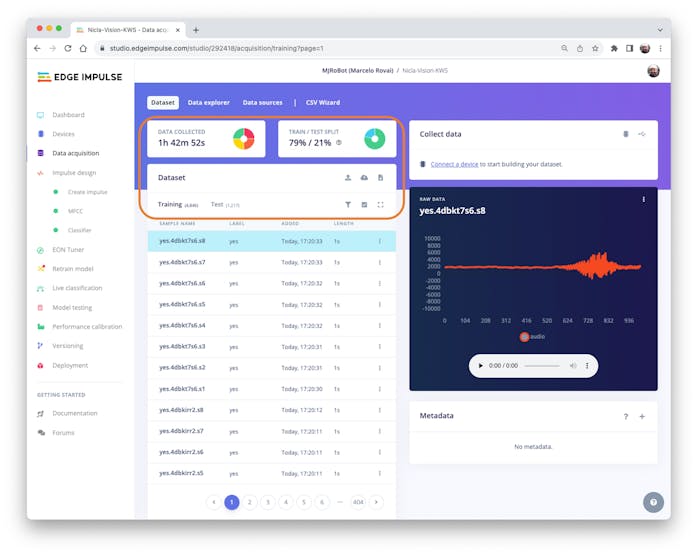The image size is (698, 555).
Task: Click Metadata help question mark
Action: (626, 417)
